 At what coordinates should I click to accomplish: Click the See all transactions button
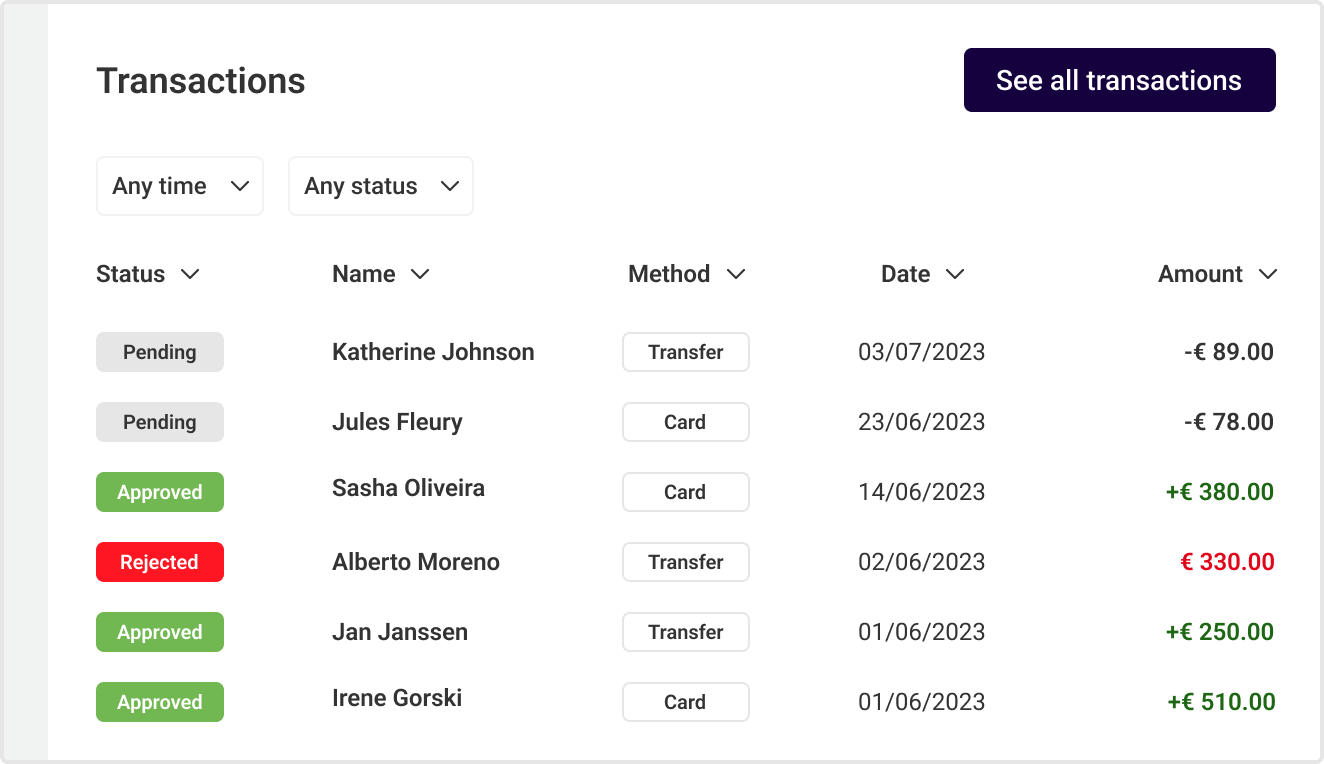pos(1119,80)
